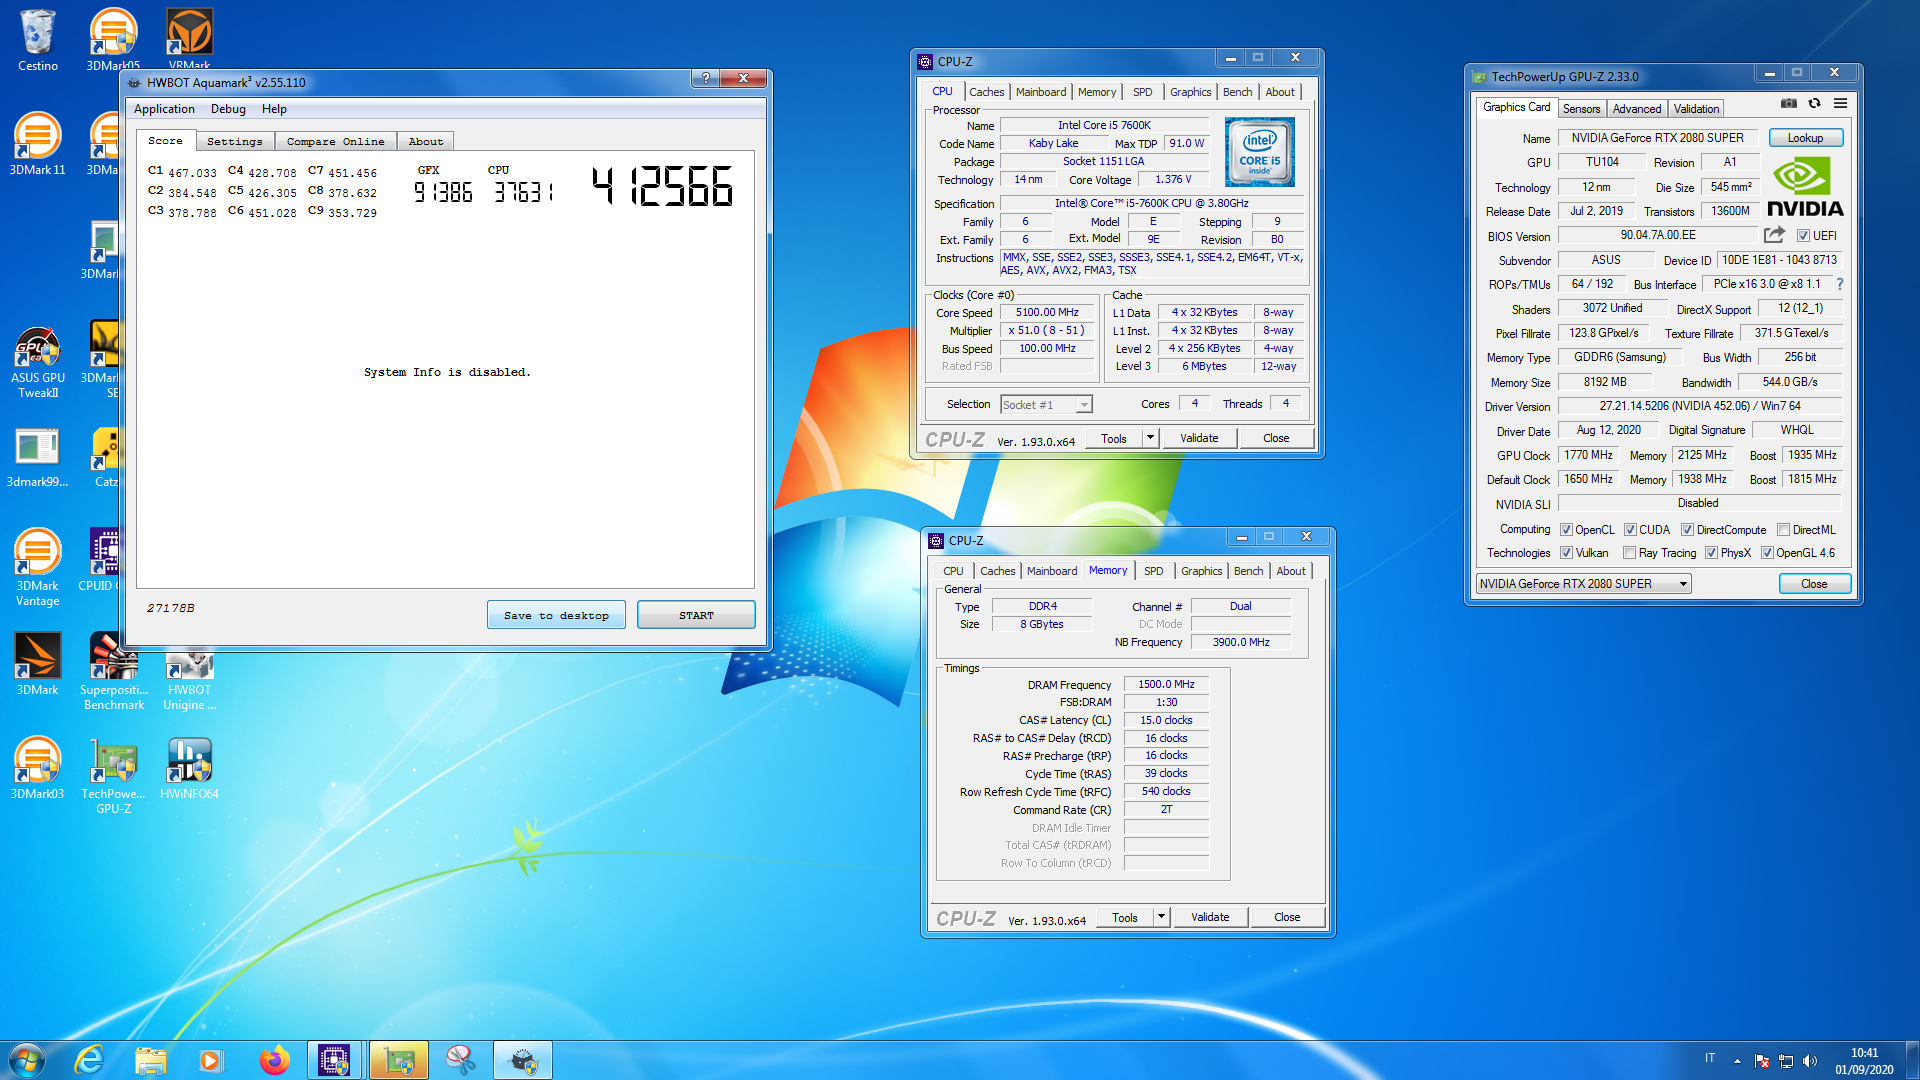Open the Mainboard tab in upper CPU-Z

(x=1040, y=92)
